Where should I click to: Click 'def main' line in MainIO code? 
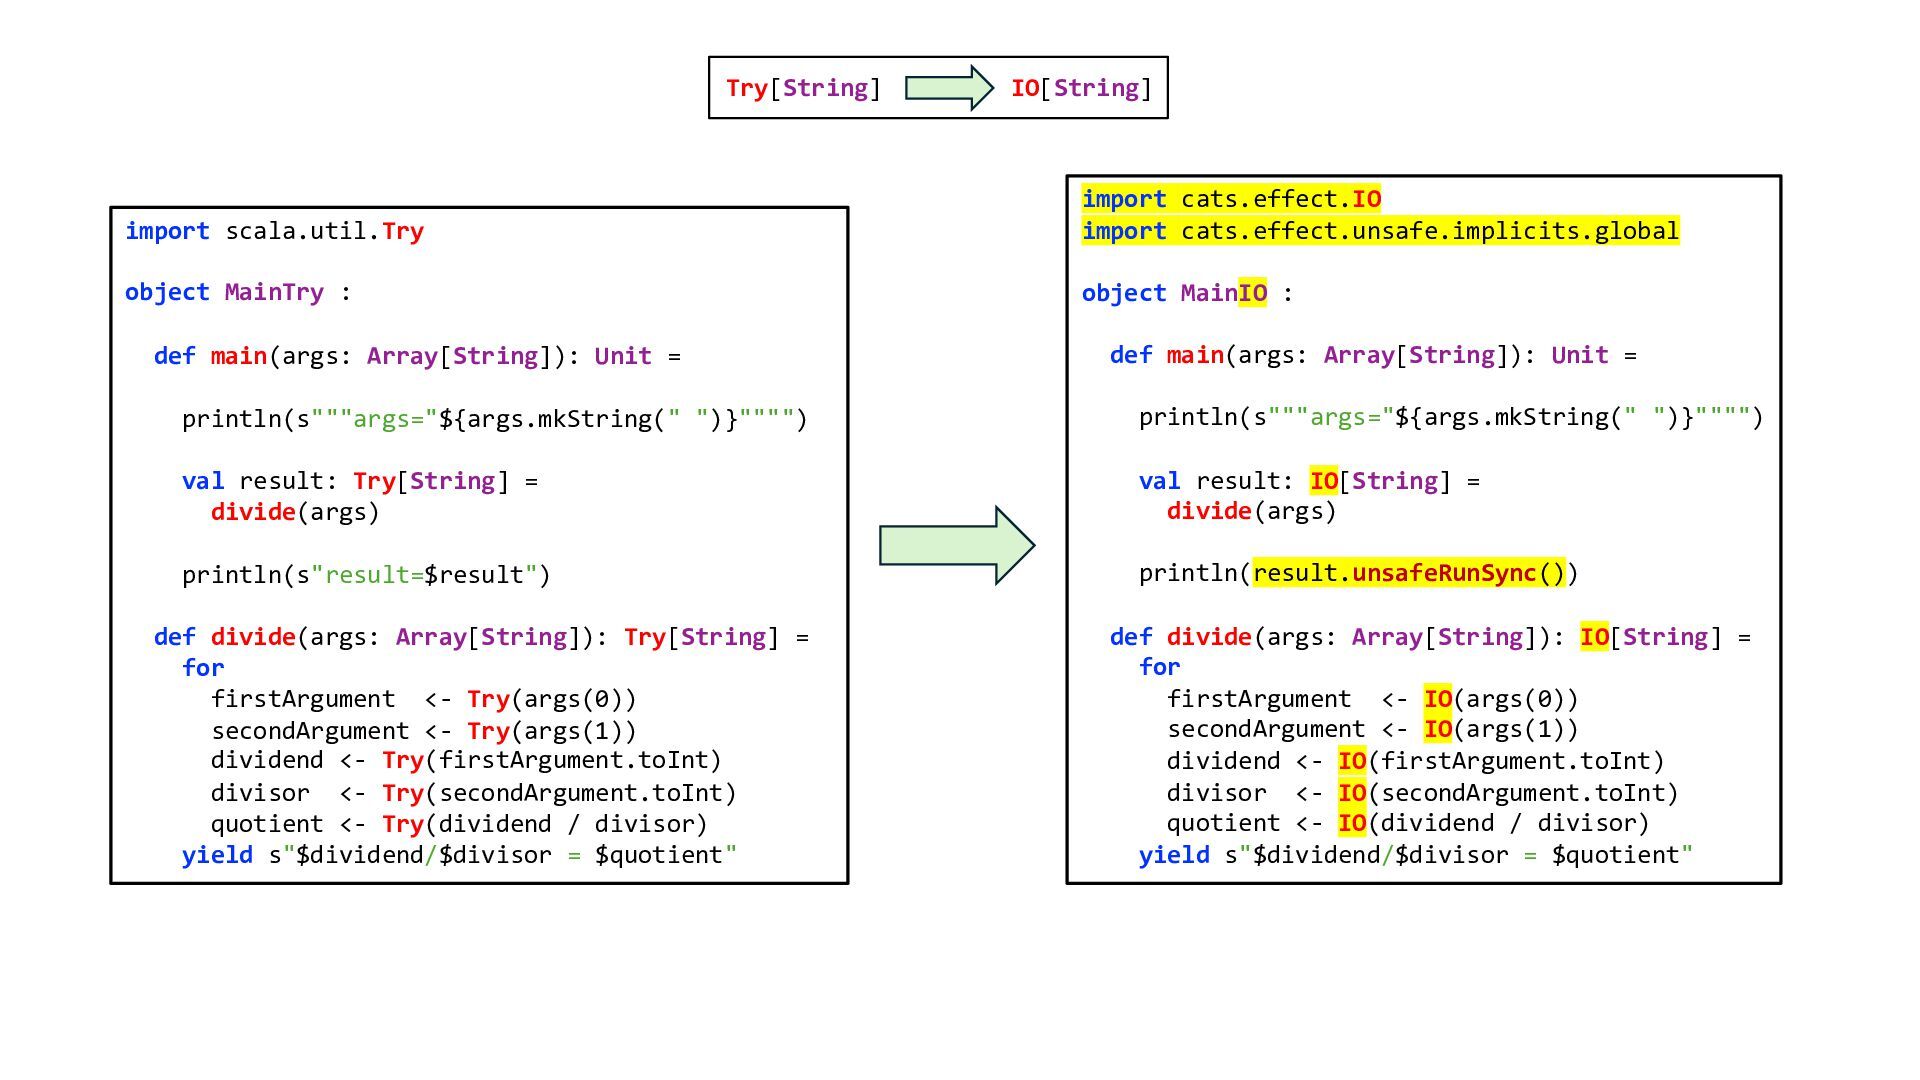pos(1373,355)
